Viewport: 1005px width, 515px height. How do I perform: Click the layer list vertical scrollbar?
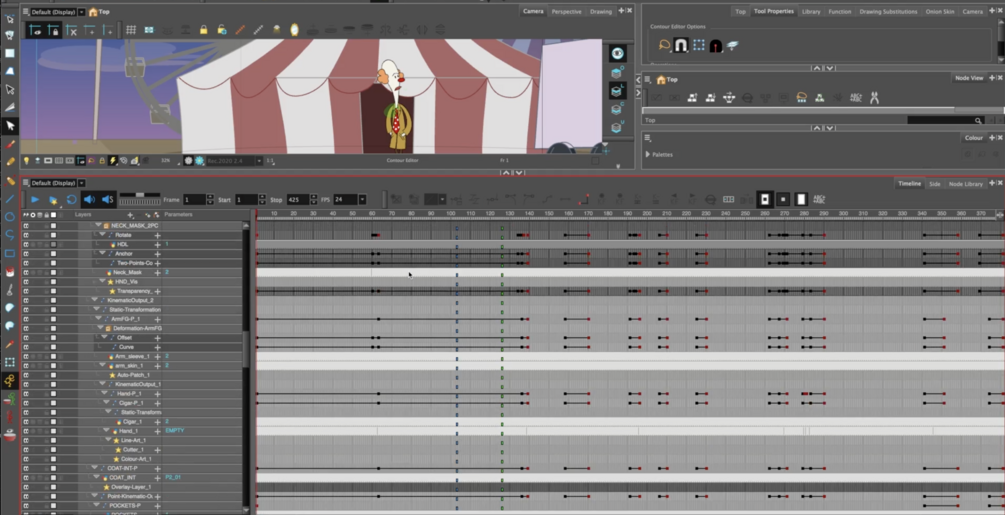point(246,349)
